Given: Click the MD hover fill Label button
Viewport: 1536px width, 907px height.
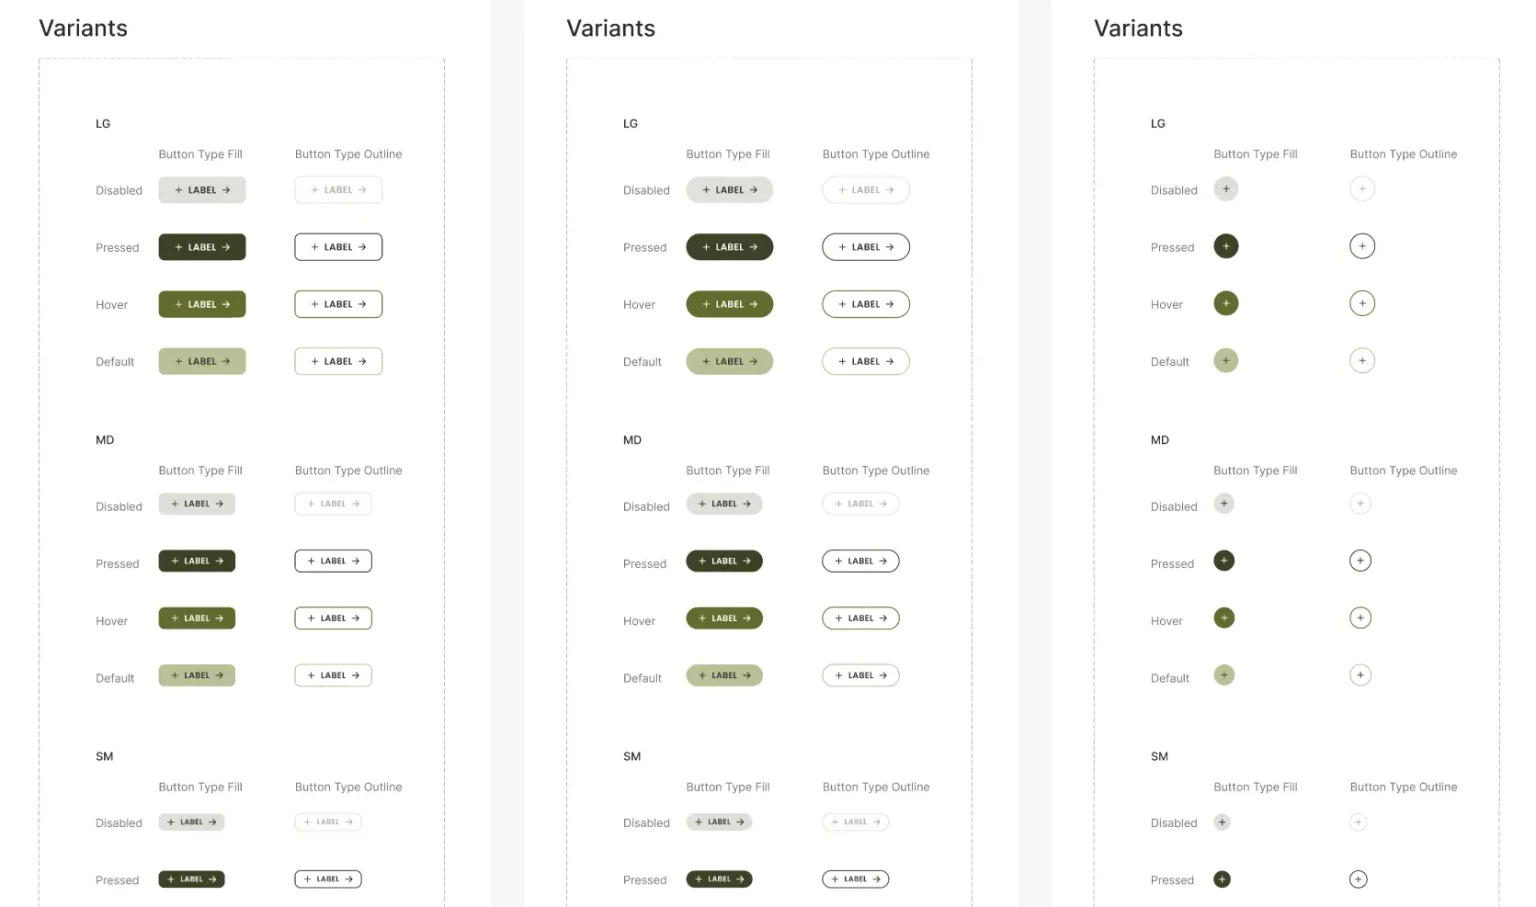Looking at the screenshot, I should [x=197, y=618].
